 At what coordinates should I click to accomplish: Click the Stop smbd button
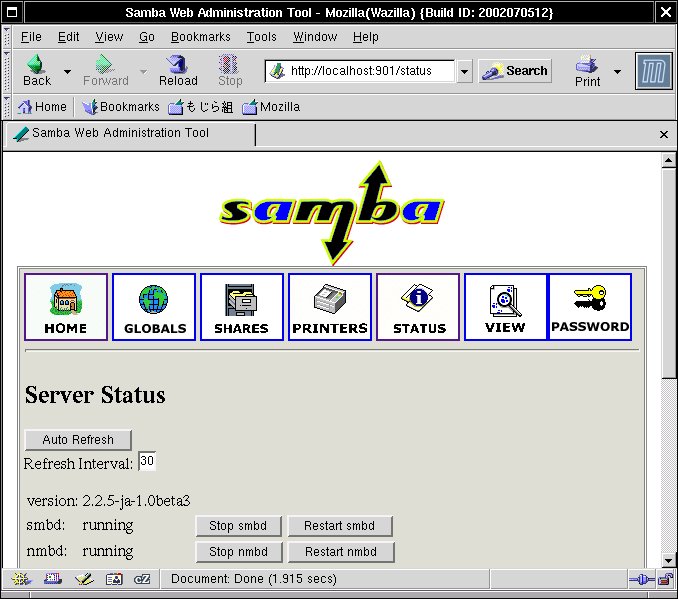[238, 526]
